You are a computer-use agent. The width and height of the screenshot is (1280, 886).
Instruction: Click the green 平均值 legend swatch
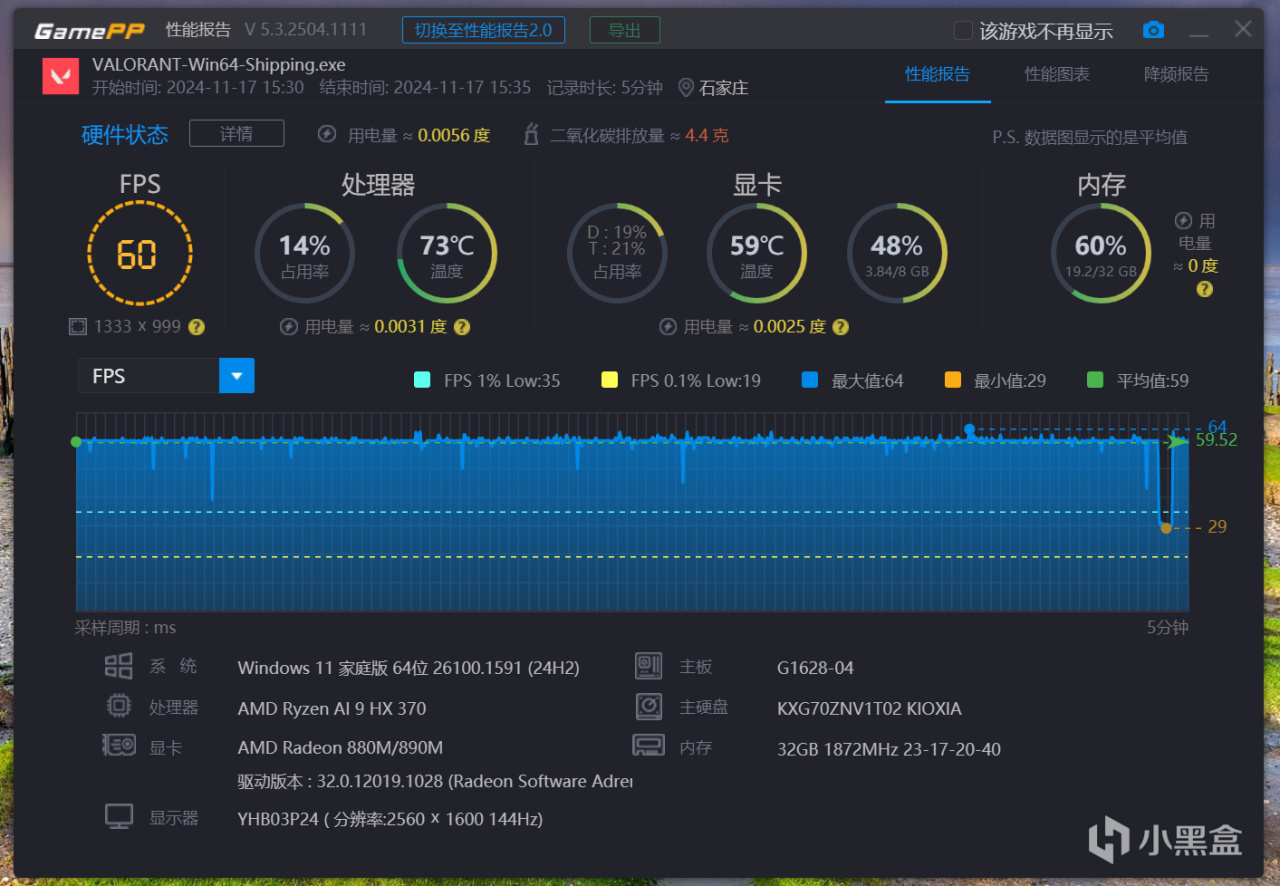[x=1095, y=380]
